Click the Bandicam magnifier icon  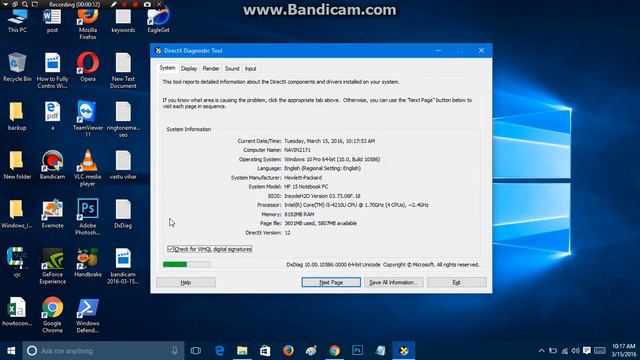tap(25, 4)
